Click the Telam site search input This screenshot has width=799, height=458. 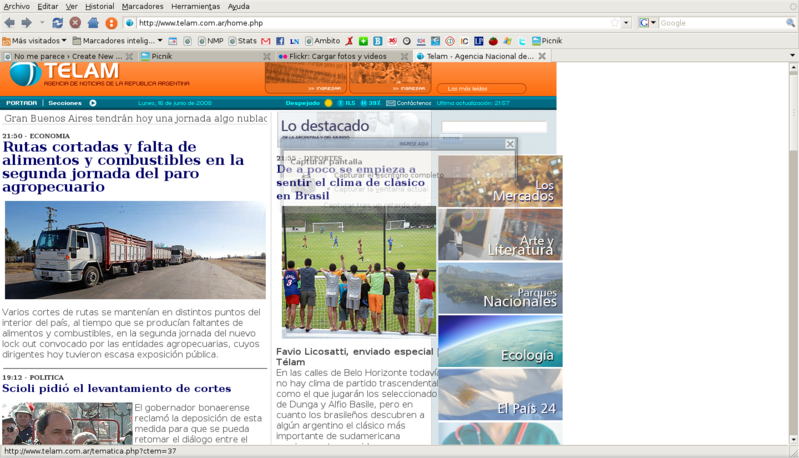[x=494, y=127]
